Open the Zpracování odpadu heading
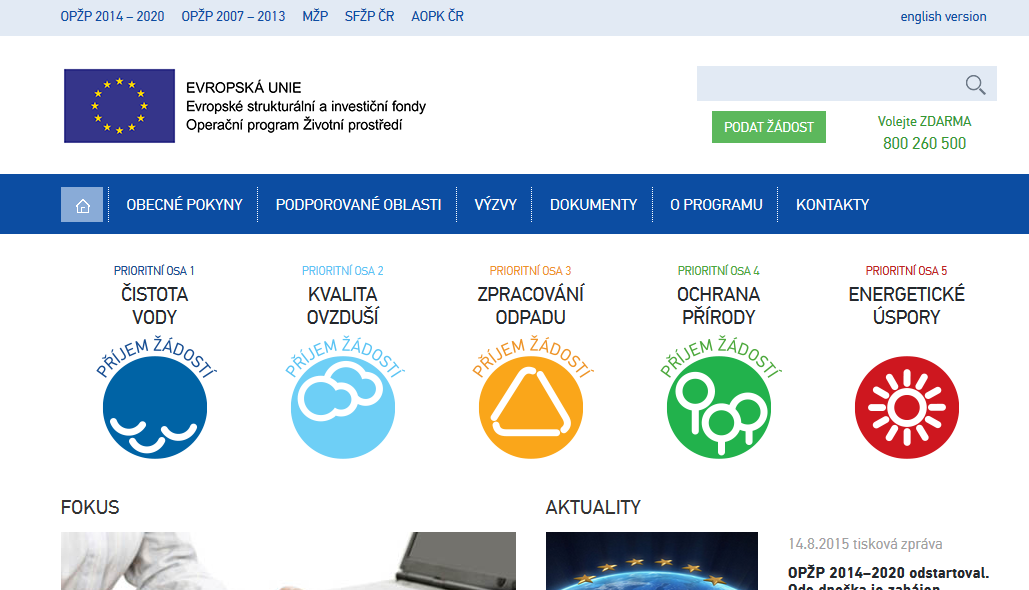 pyautogui.click(x=531, y=306)
